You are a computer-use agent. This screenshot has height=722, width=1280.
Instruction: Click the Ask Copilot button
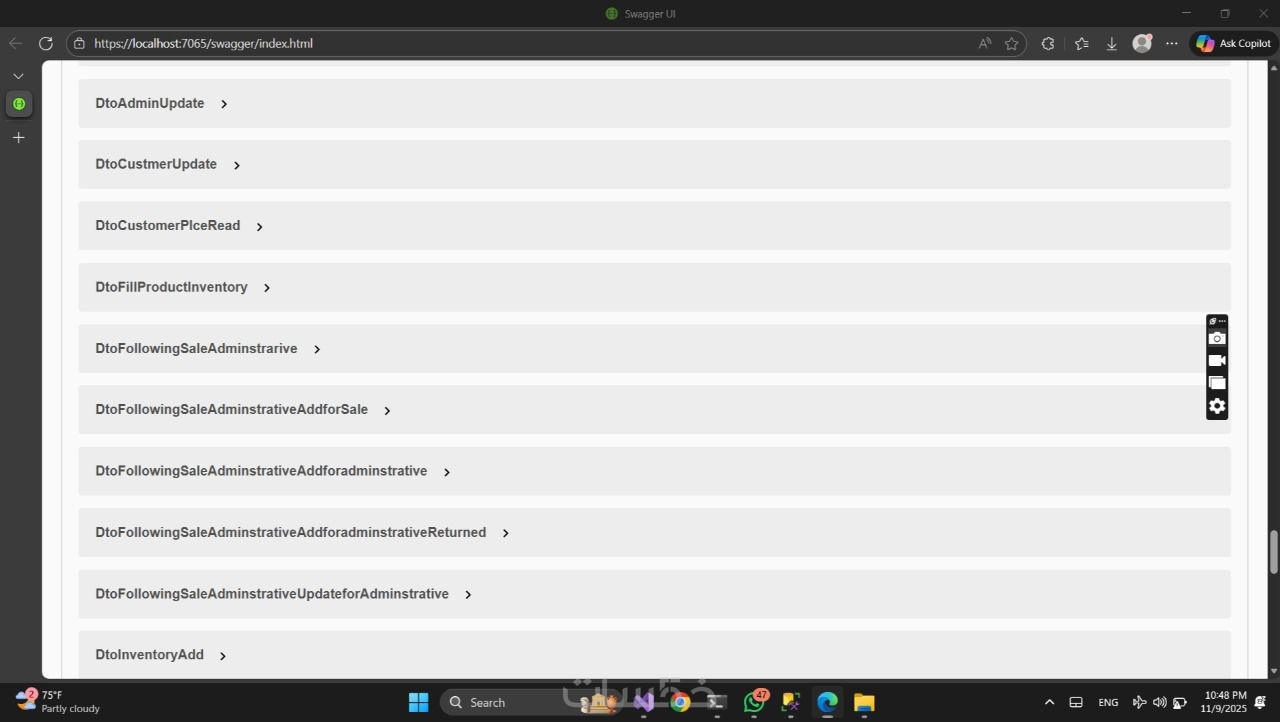[x=1233, y=43]
